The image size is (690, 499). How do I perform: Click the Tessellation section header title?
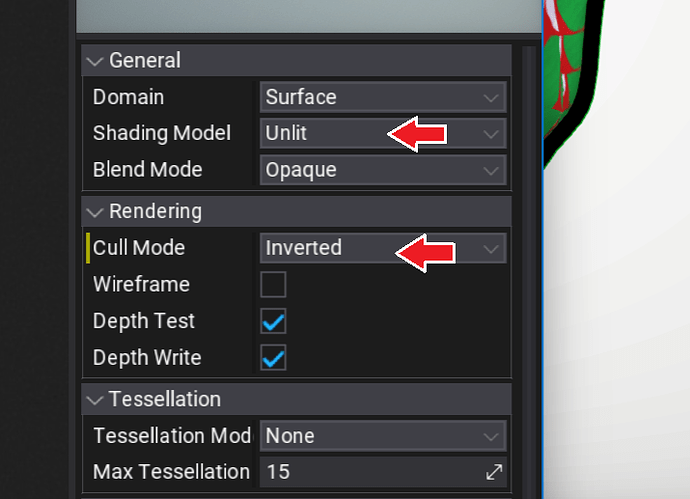tap(164, 400)
